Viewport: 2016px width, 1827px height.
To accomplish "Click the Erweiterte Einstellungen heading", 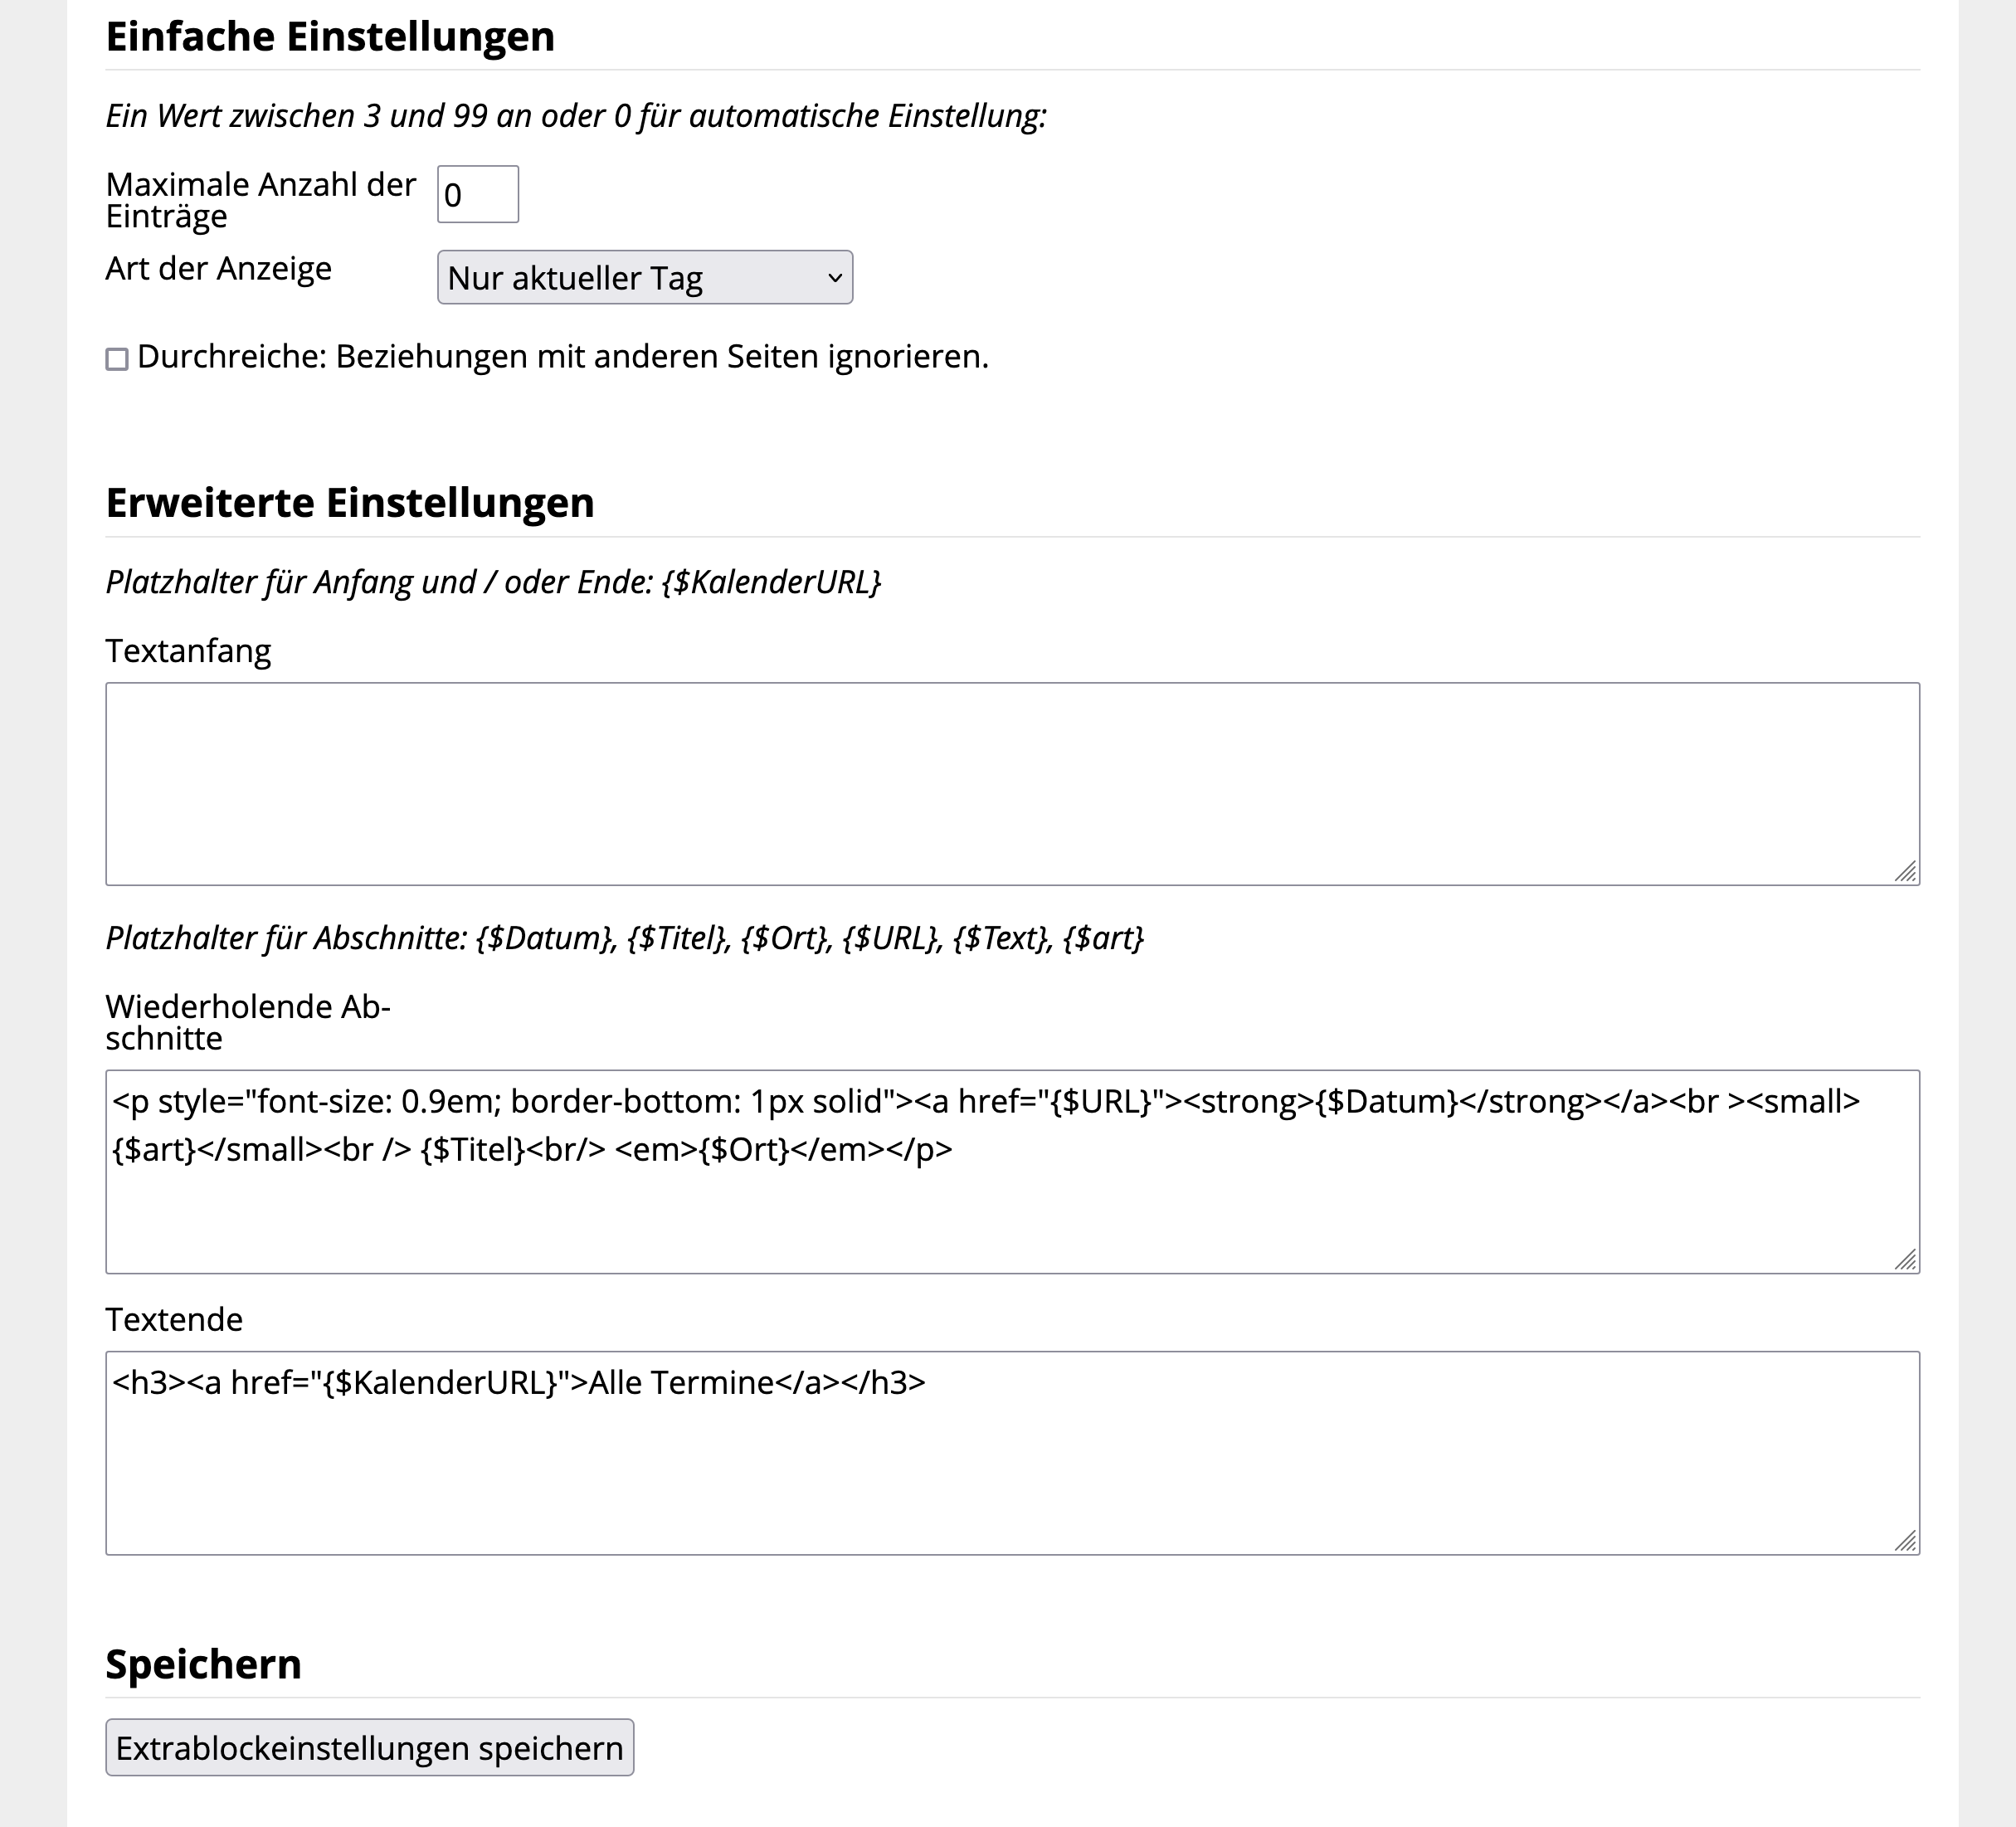I will (350, 503).
